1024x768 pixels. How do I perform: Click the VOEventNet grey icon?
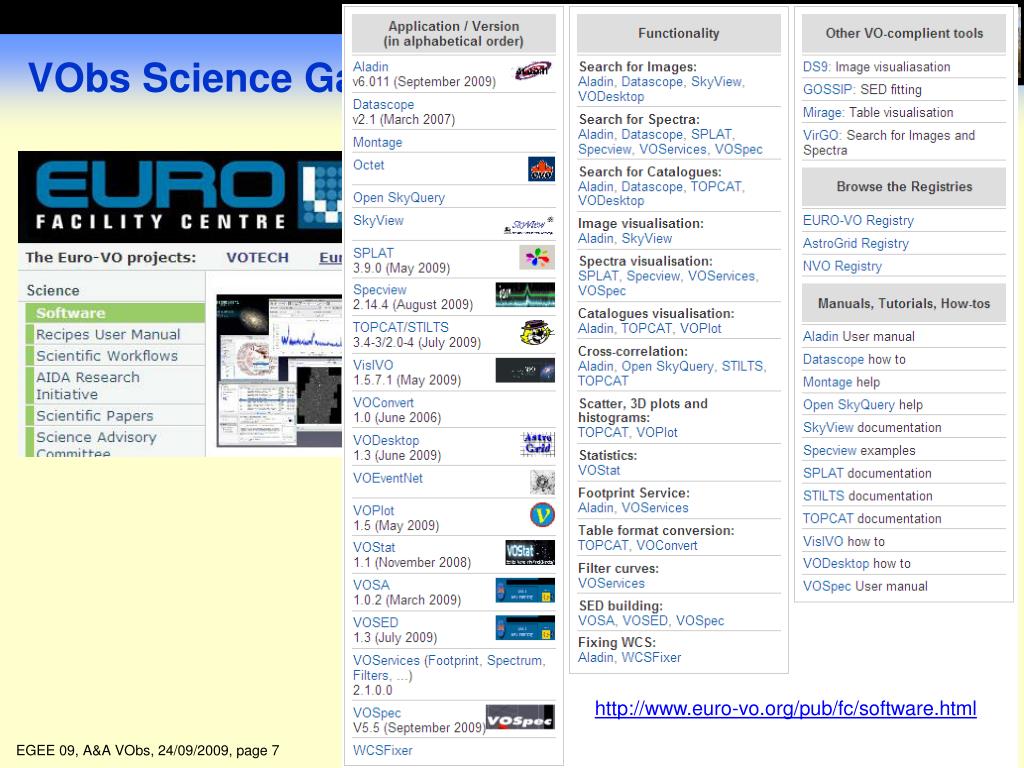click(542, 483)
